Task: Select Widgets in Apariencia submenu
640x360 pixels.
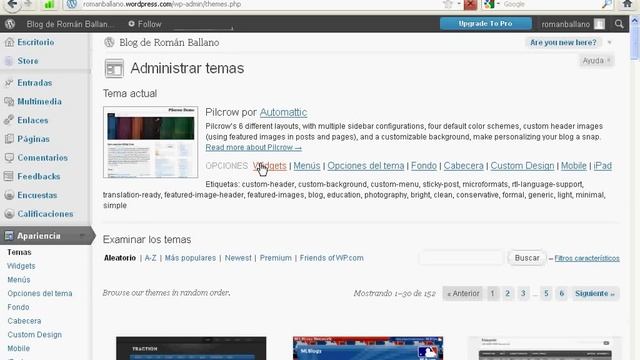Action: click(x=21, y=266)
